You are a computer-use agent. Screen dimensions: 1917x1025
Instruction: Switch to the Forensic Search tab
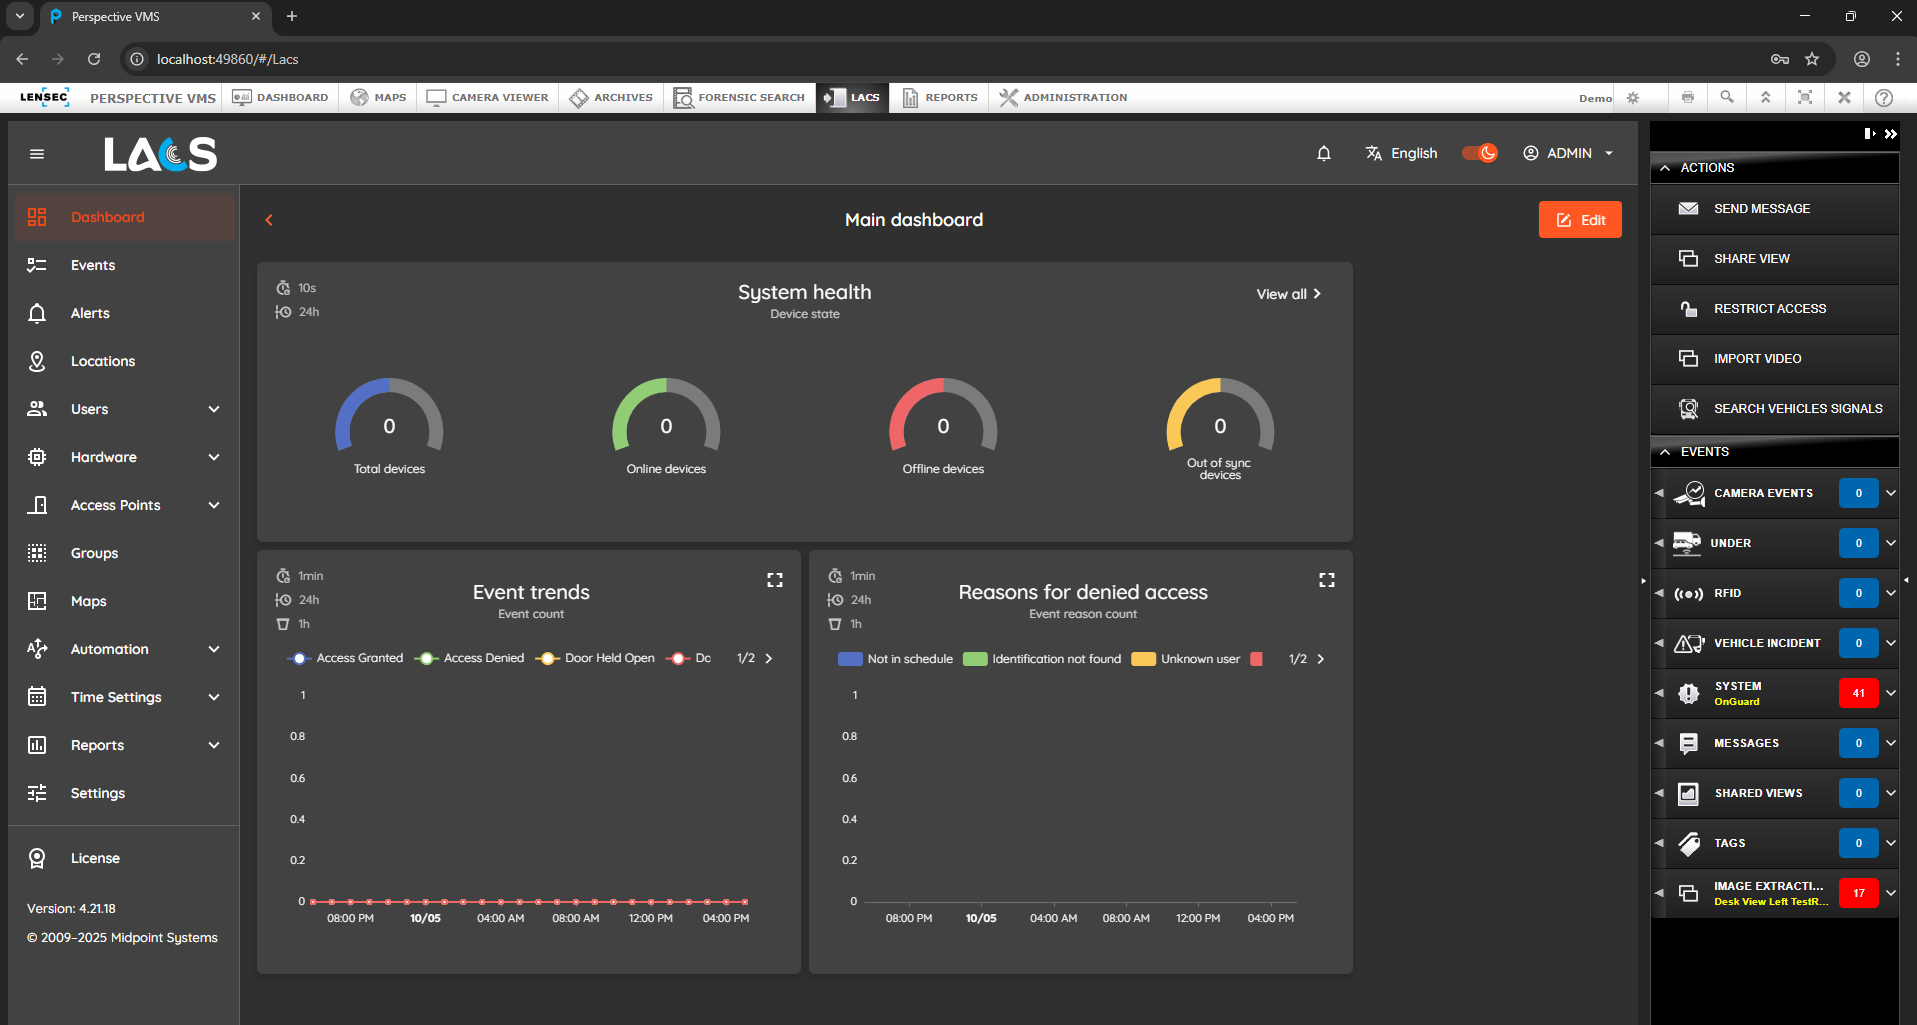coord(739,97)
